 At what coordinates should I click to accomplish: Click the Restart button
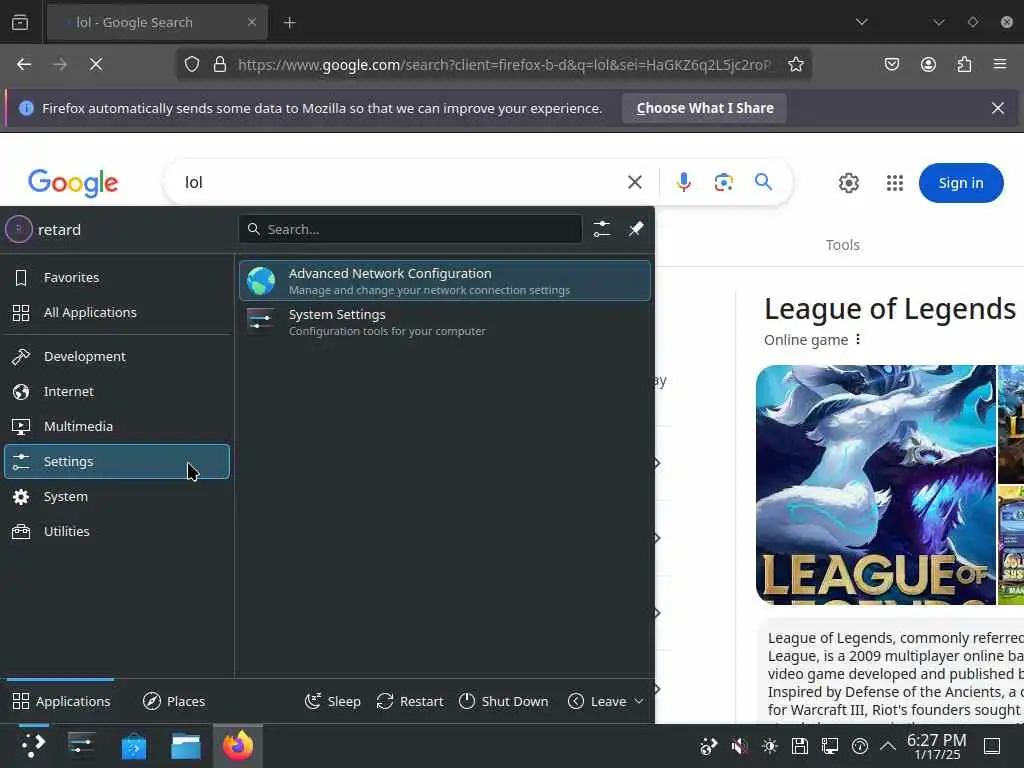pos(410,701)
